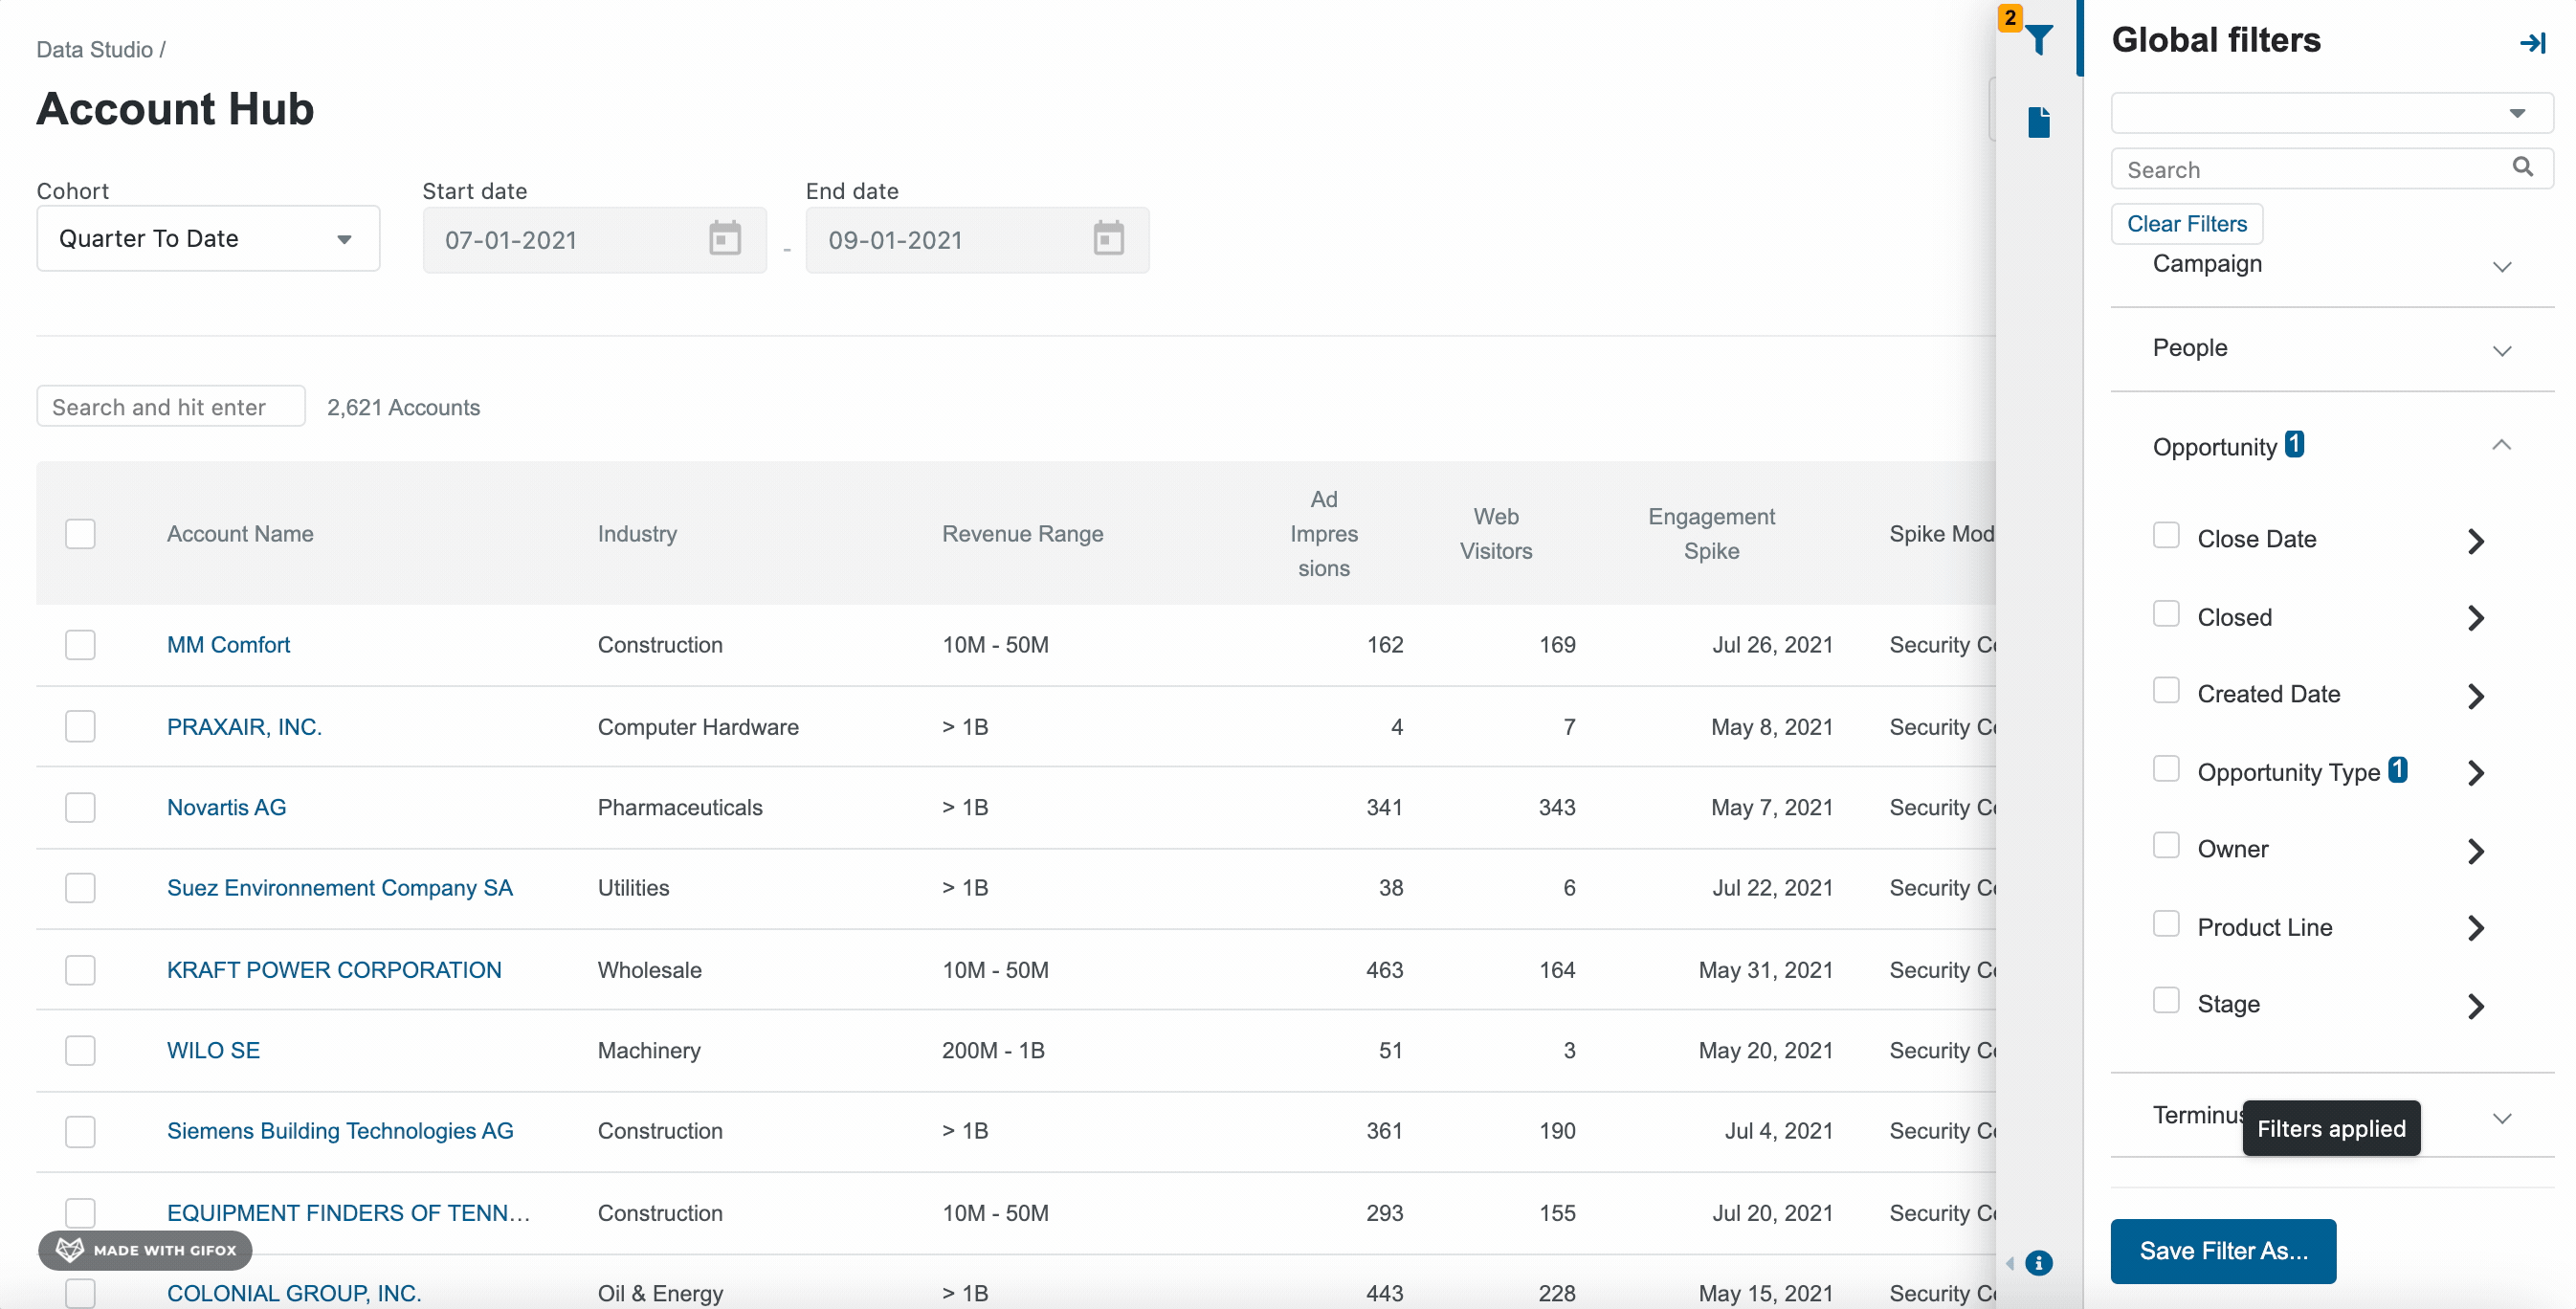This screenshot has height=1309, width=2576.
Task: Open Stage filter arrow
Action: tap(2475, 1006)
